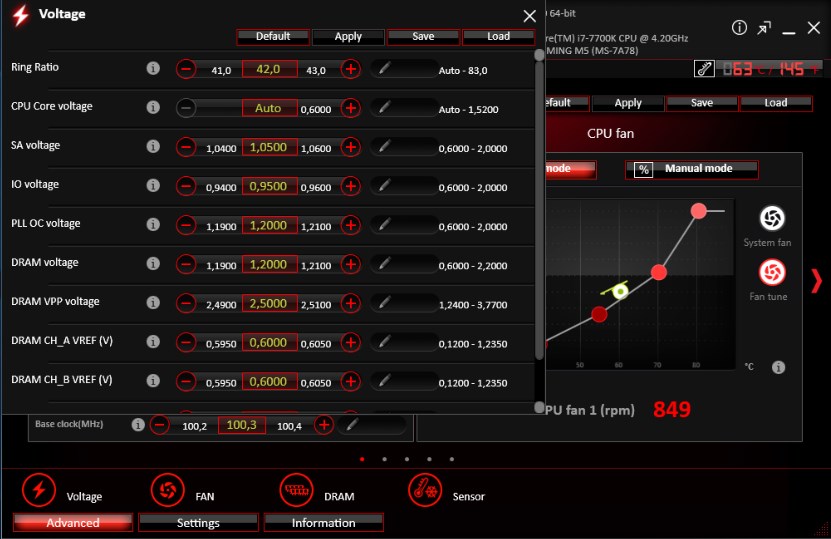Image resolution: width=831 pixels, height=539 pixels.
Task: Click info icon beside the °C label
Action: (x=778, y=367)
